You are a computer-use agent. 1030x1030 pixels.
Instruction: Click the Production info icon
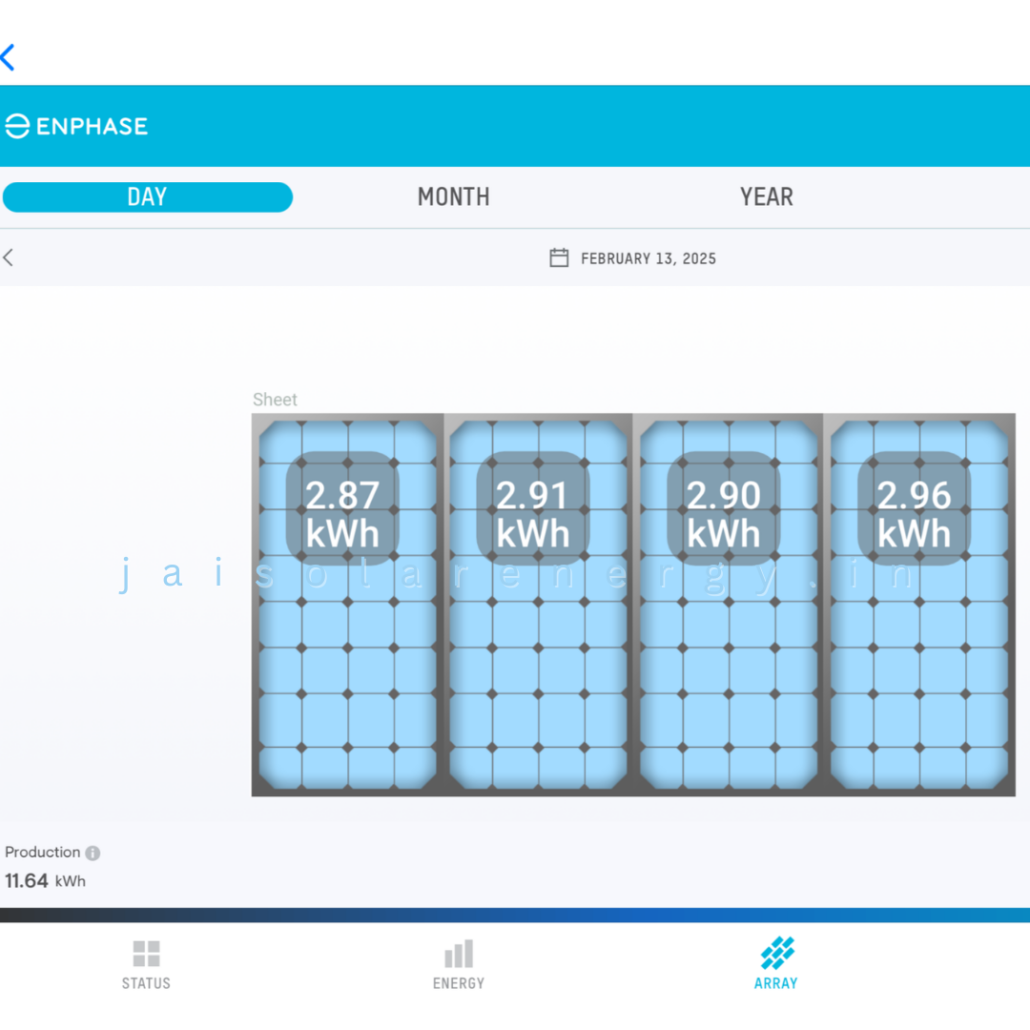point(93,853)
